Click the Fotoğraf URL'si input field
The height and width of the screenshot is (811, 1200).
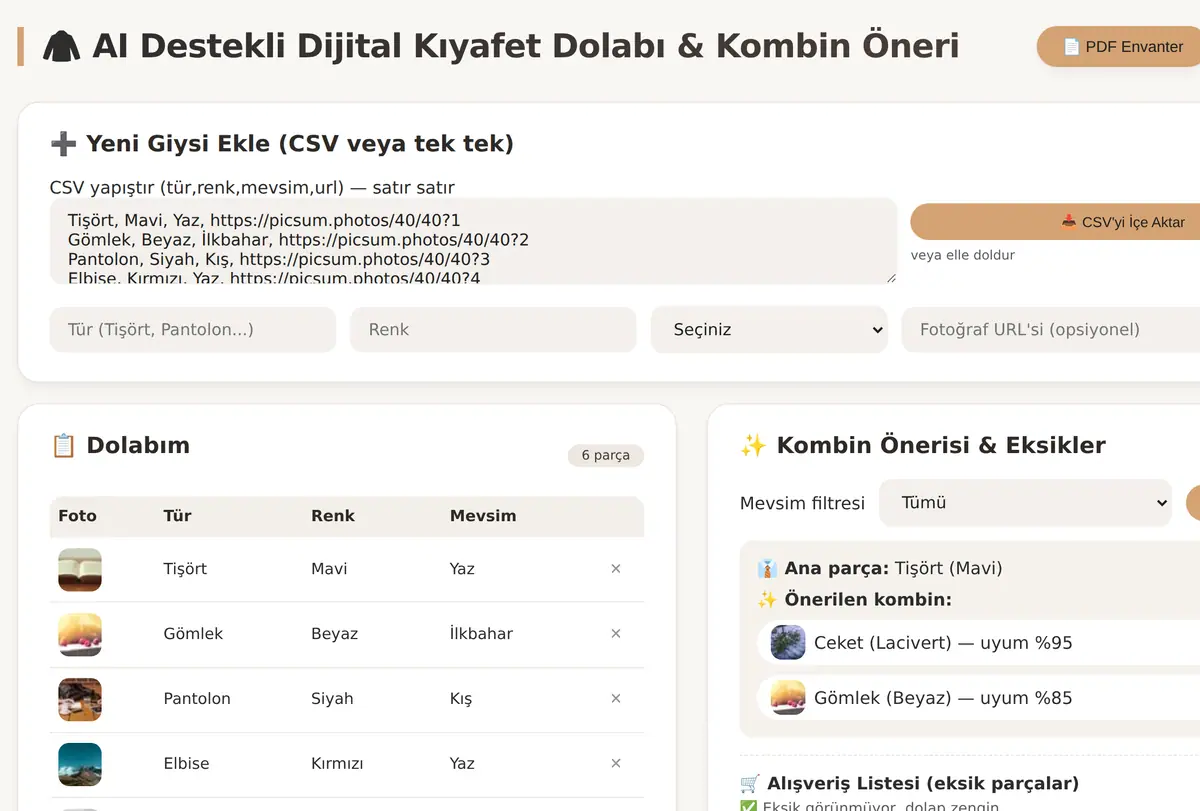[1051, 329]
